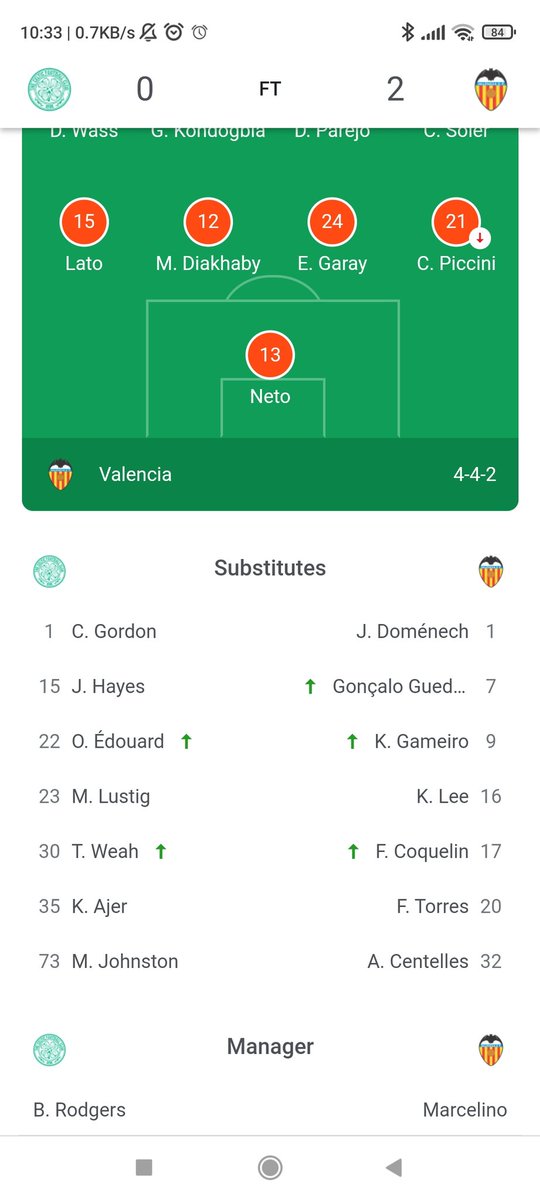The width and height of the screenshot is (540, 1200).
Task: Select goalkeeper Neto's number 13 marker
Action: tap(270, 355)
